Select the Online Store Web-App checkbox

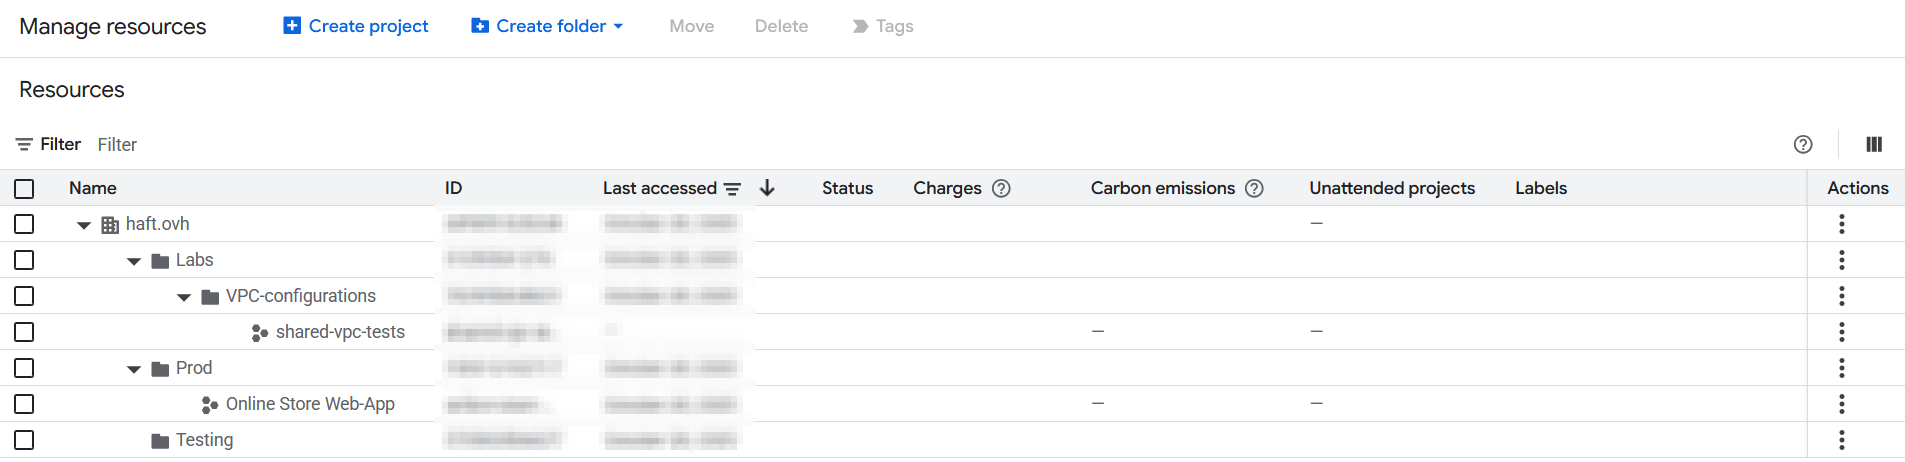(x=25, y=404)
